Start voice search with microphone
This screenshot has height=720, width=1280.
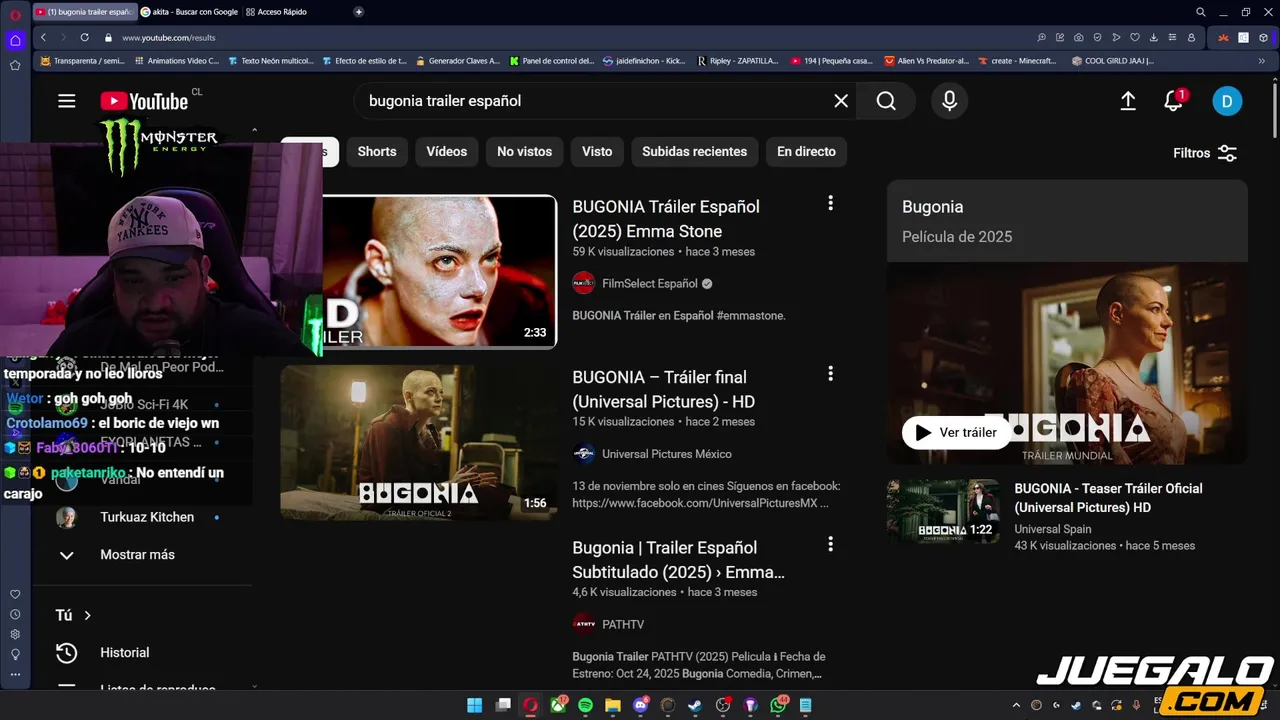[949, 101]
